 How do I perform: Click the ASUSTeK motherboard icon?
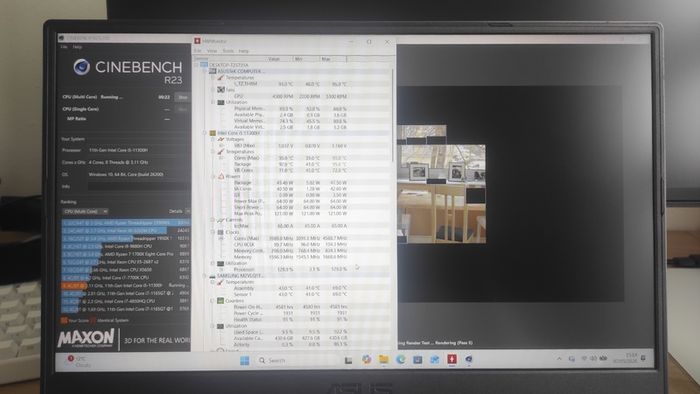click(213, 71)
